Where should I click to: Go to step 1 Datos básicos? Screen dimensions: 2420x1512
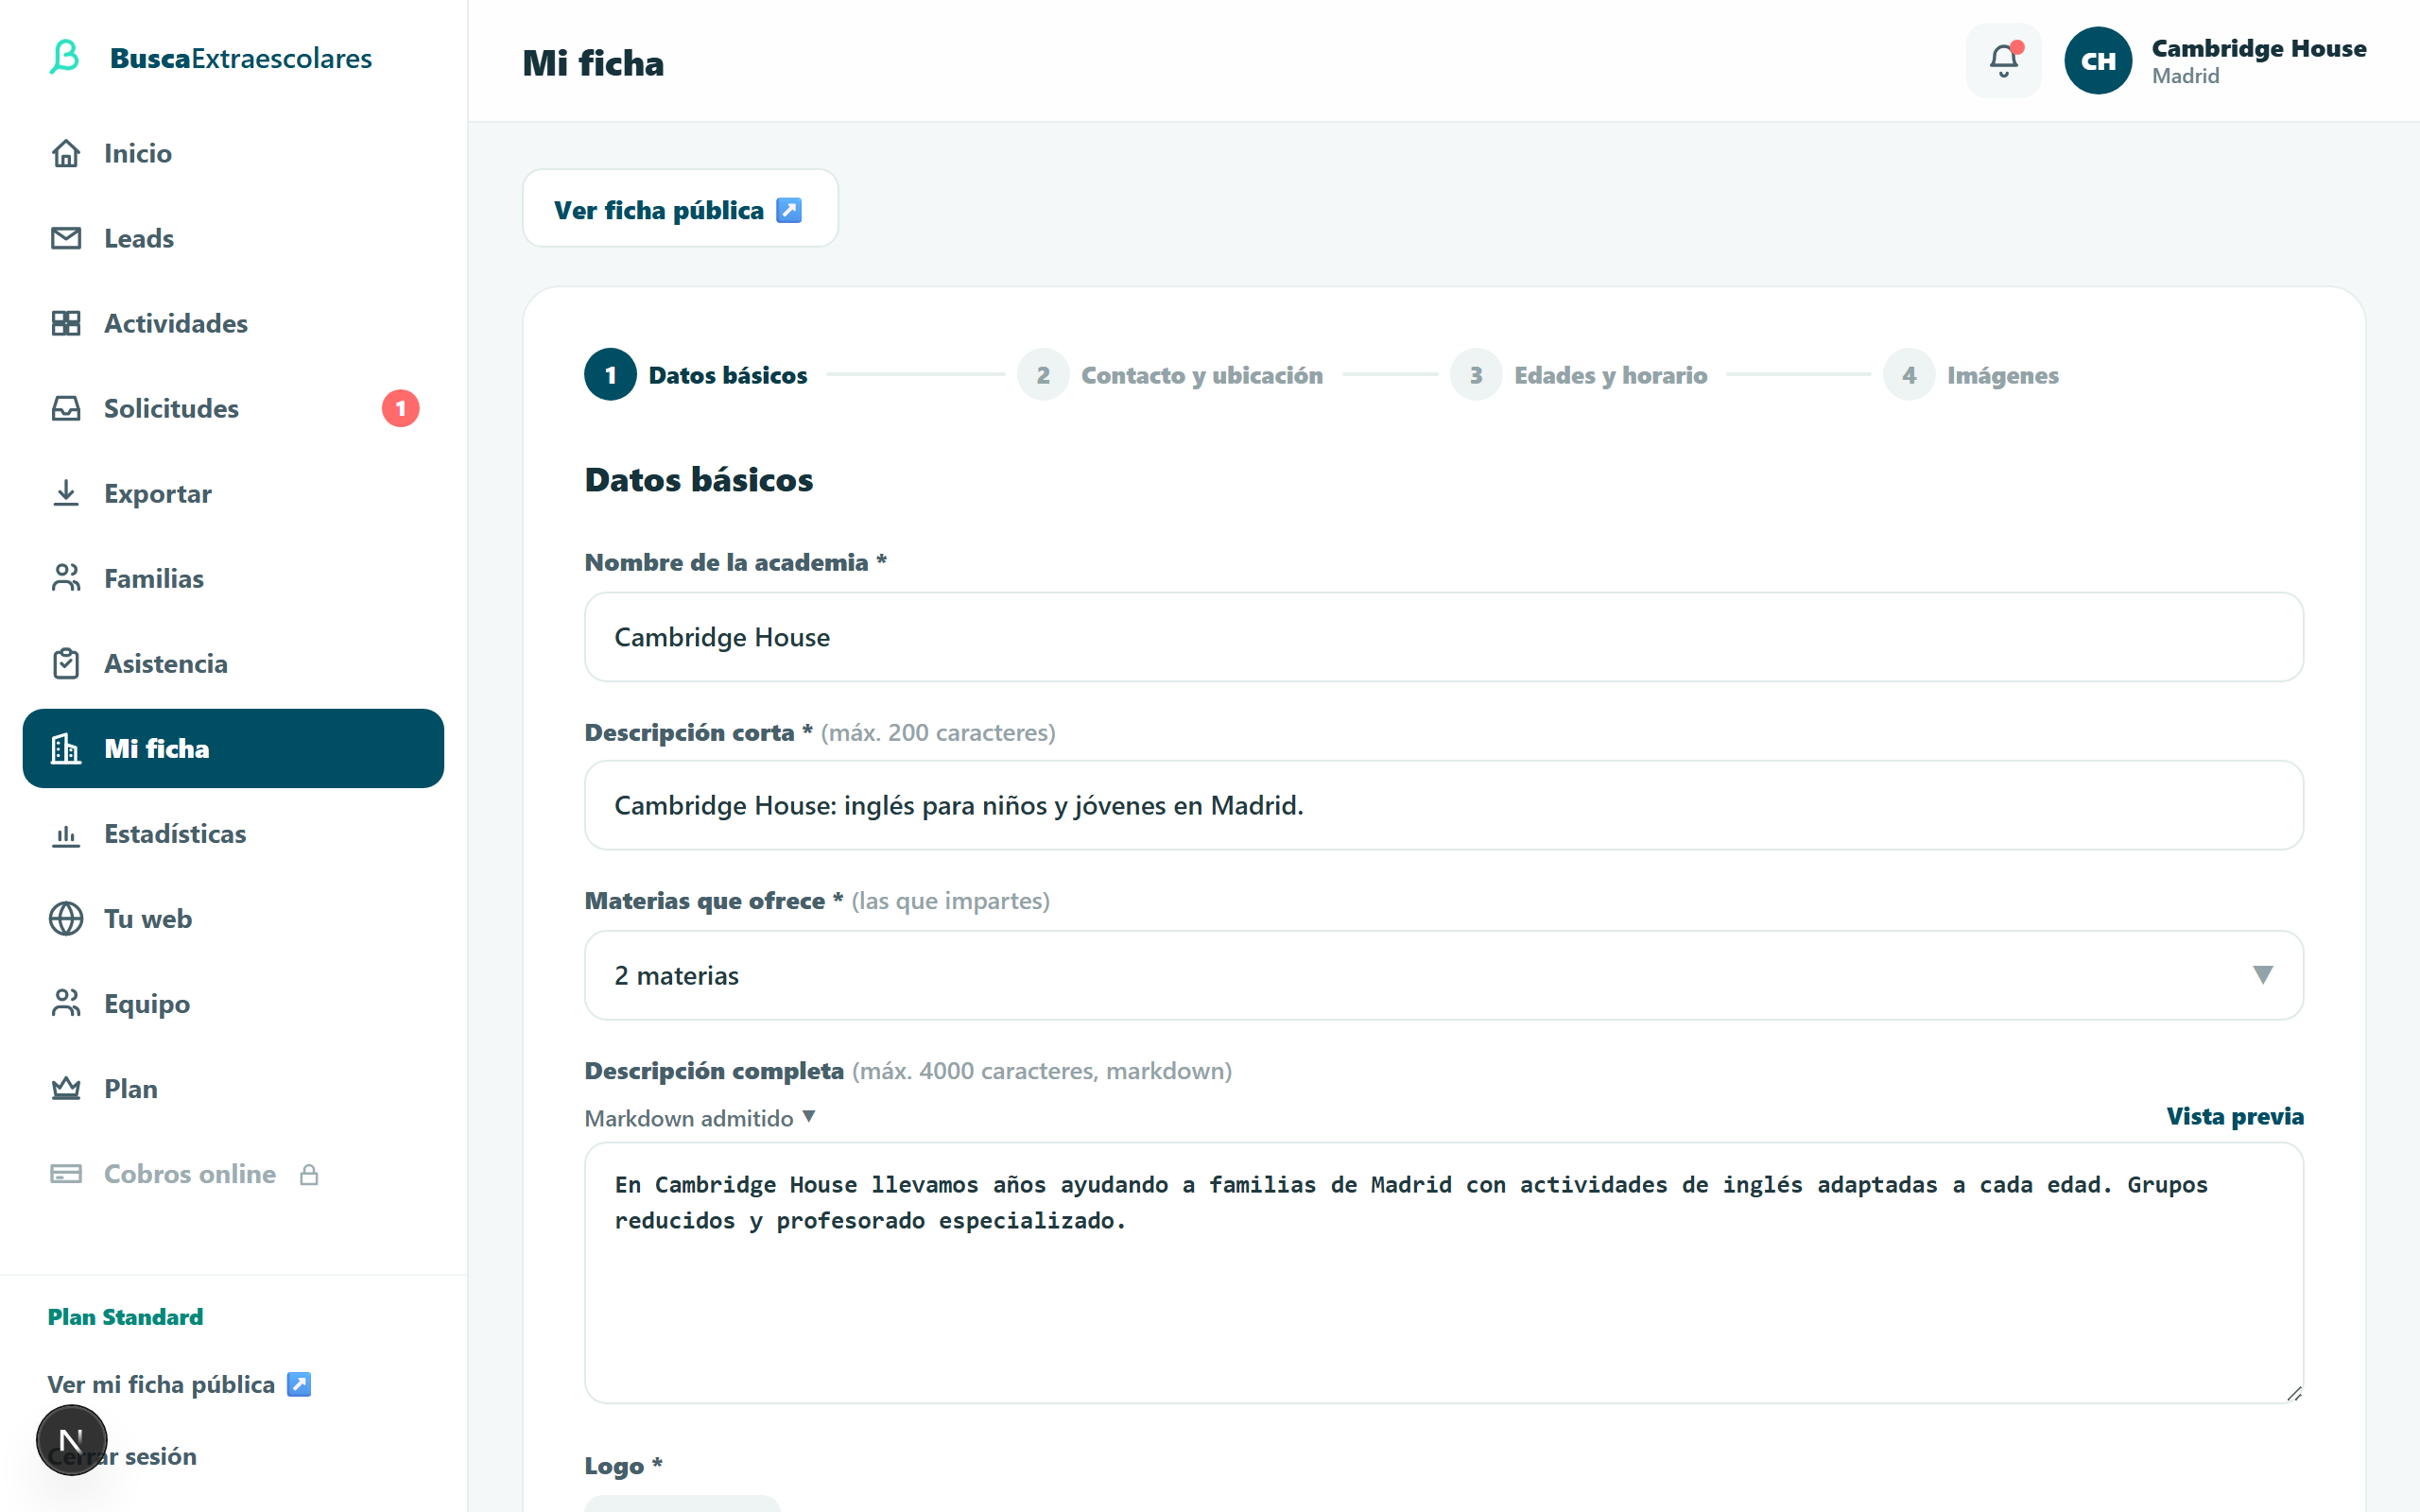pyautogui.click(x=696, y=375)
